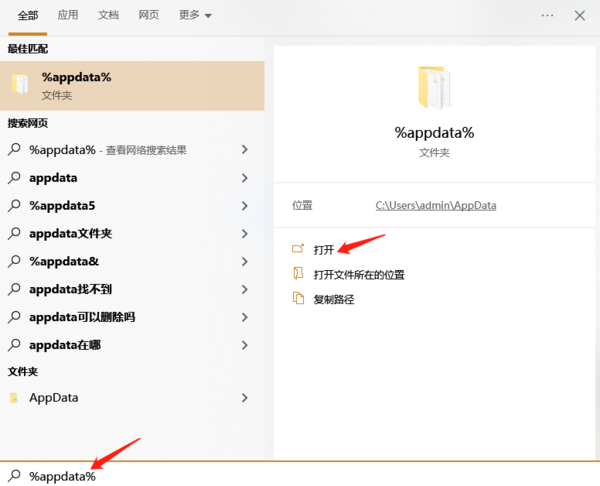Expand arrow beside AppData folder result

coord(245,398)
